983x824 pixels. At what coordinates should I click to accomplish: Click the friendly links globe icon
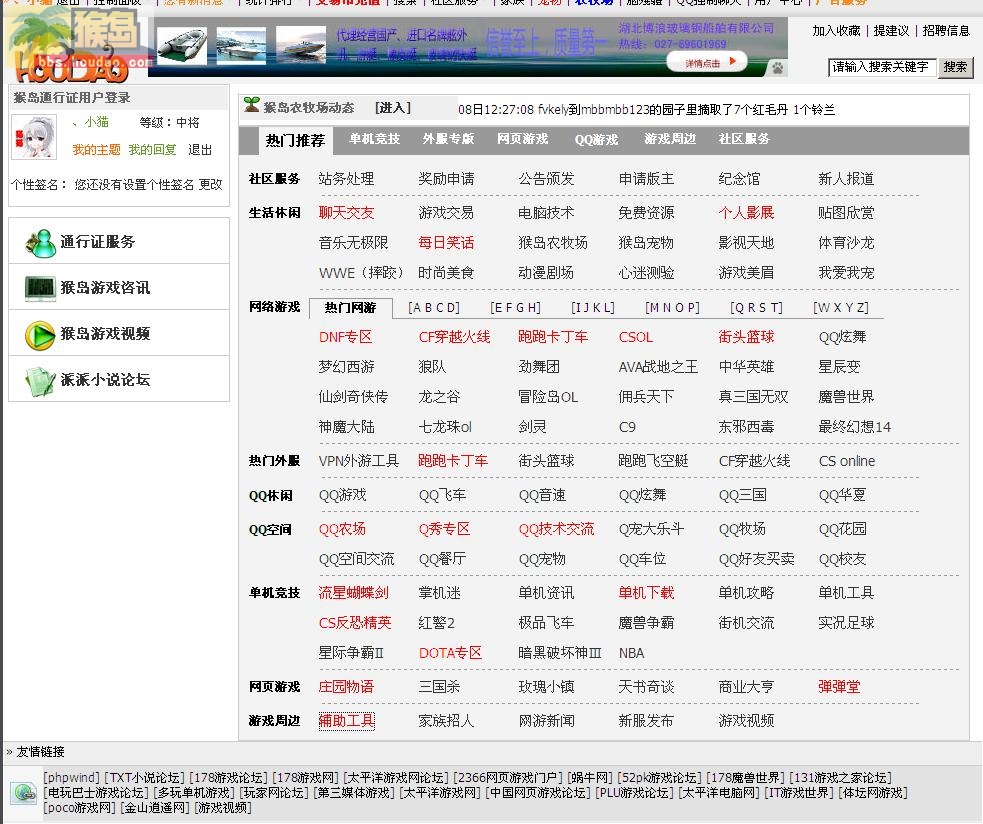tap(24, 793)
